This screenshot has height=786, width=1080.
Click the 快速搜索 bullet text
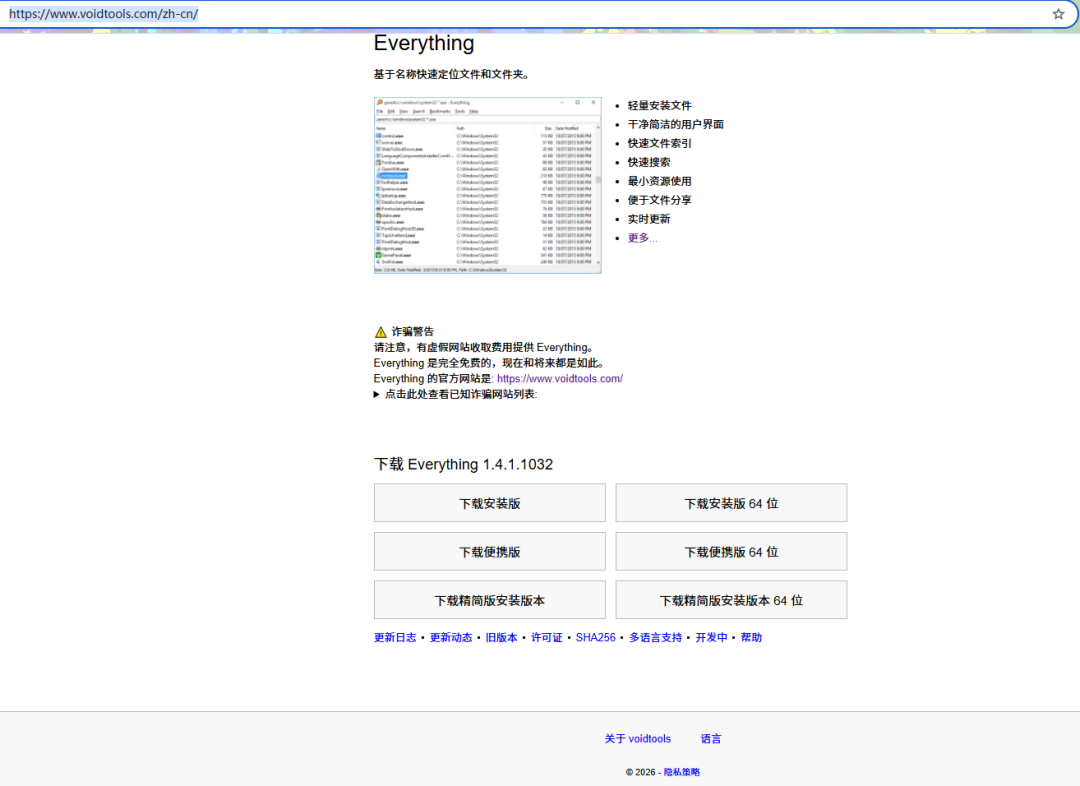(648, 162)
